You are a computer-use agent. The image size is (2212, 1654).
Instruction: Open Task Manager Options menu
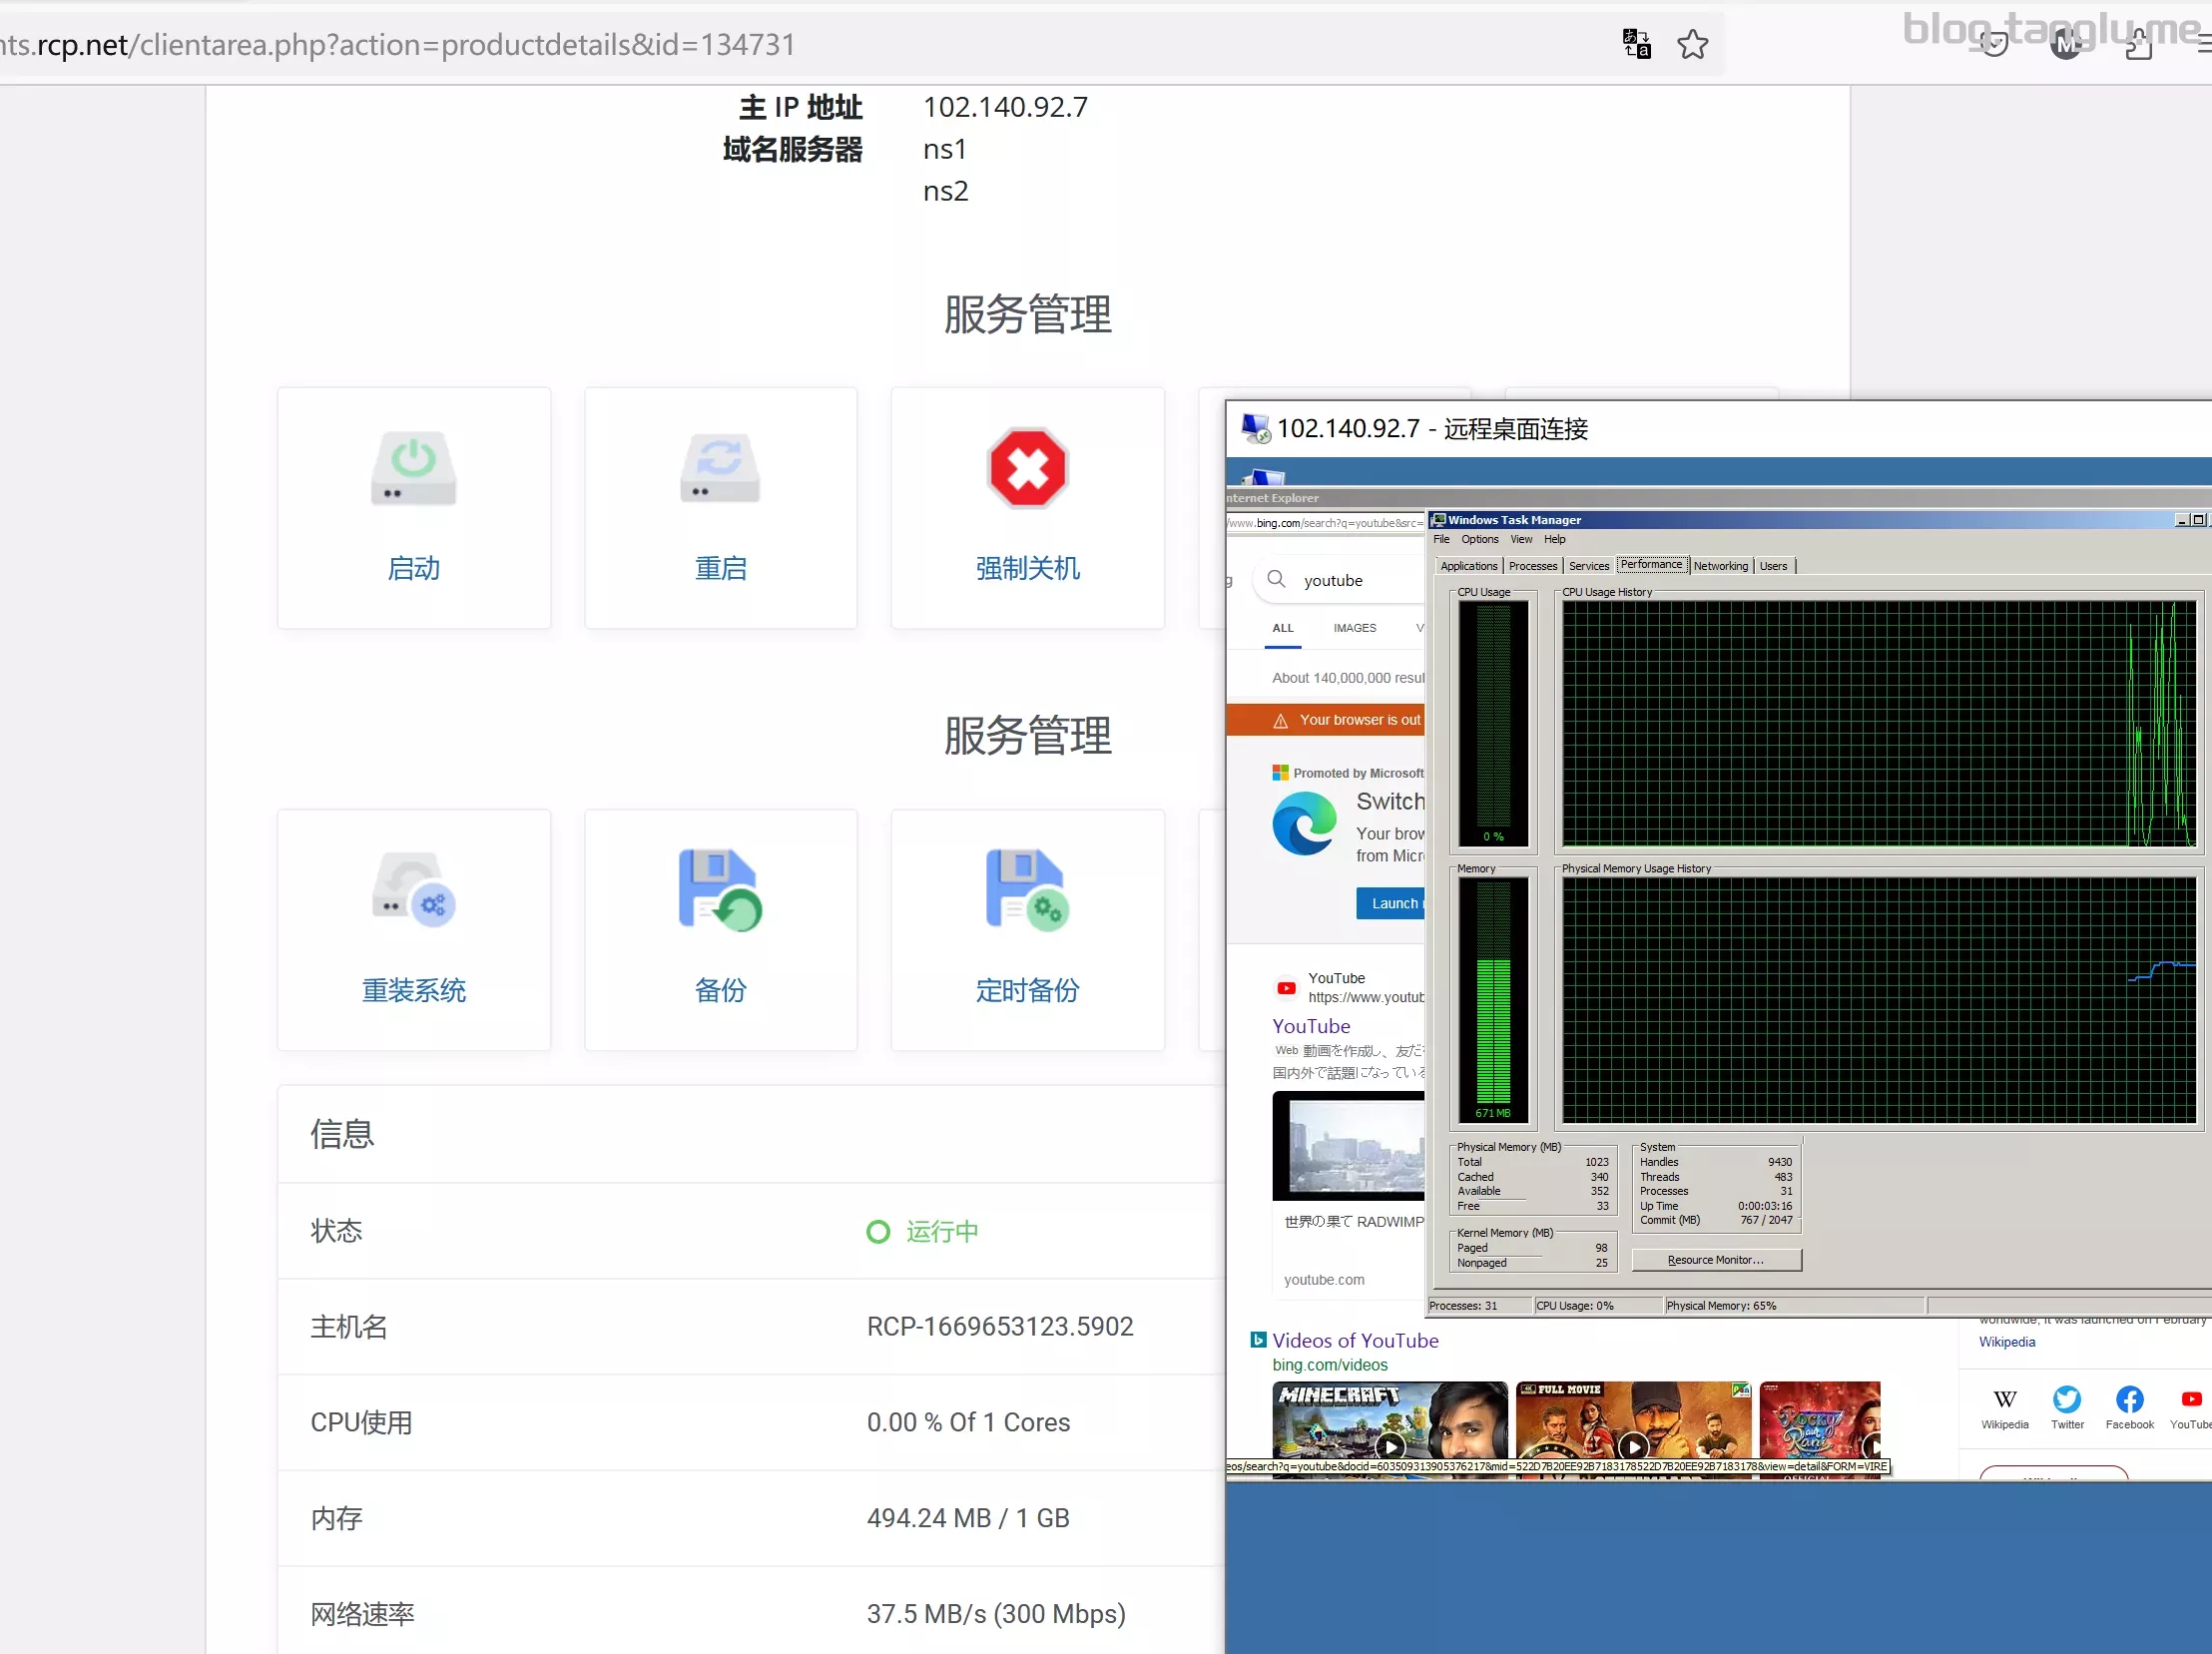(1479, 539)
